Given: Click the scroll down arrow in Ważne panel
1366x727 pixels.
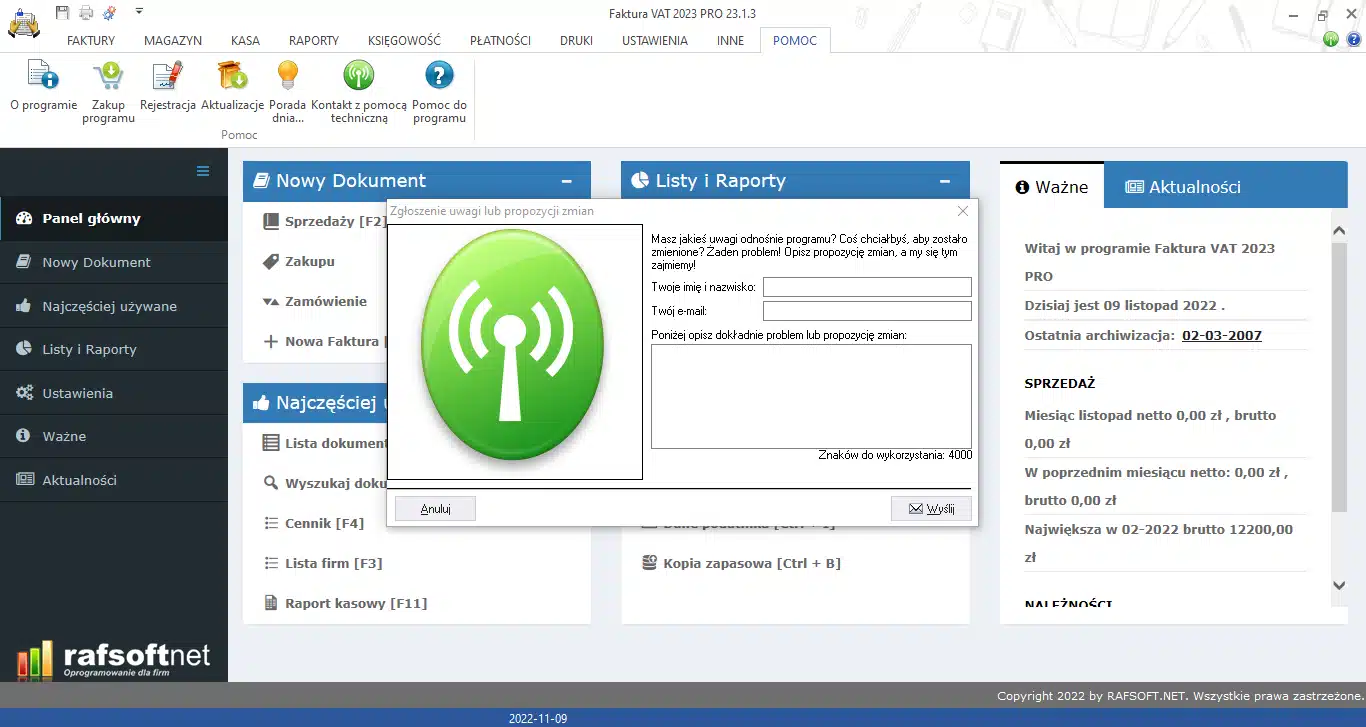Looking at the screenshot, I should pyautogui.click(x=1339, y=585).
